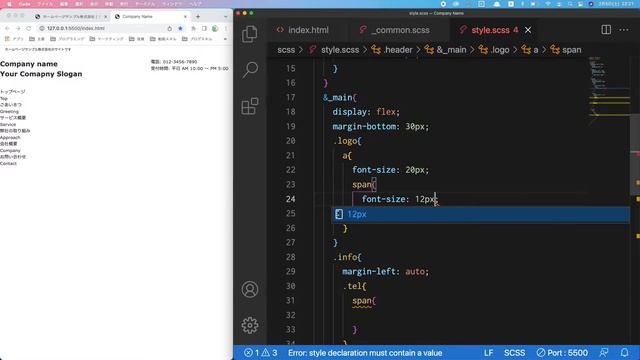Place cursor on display: flex line

[x=366, y=112]
